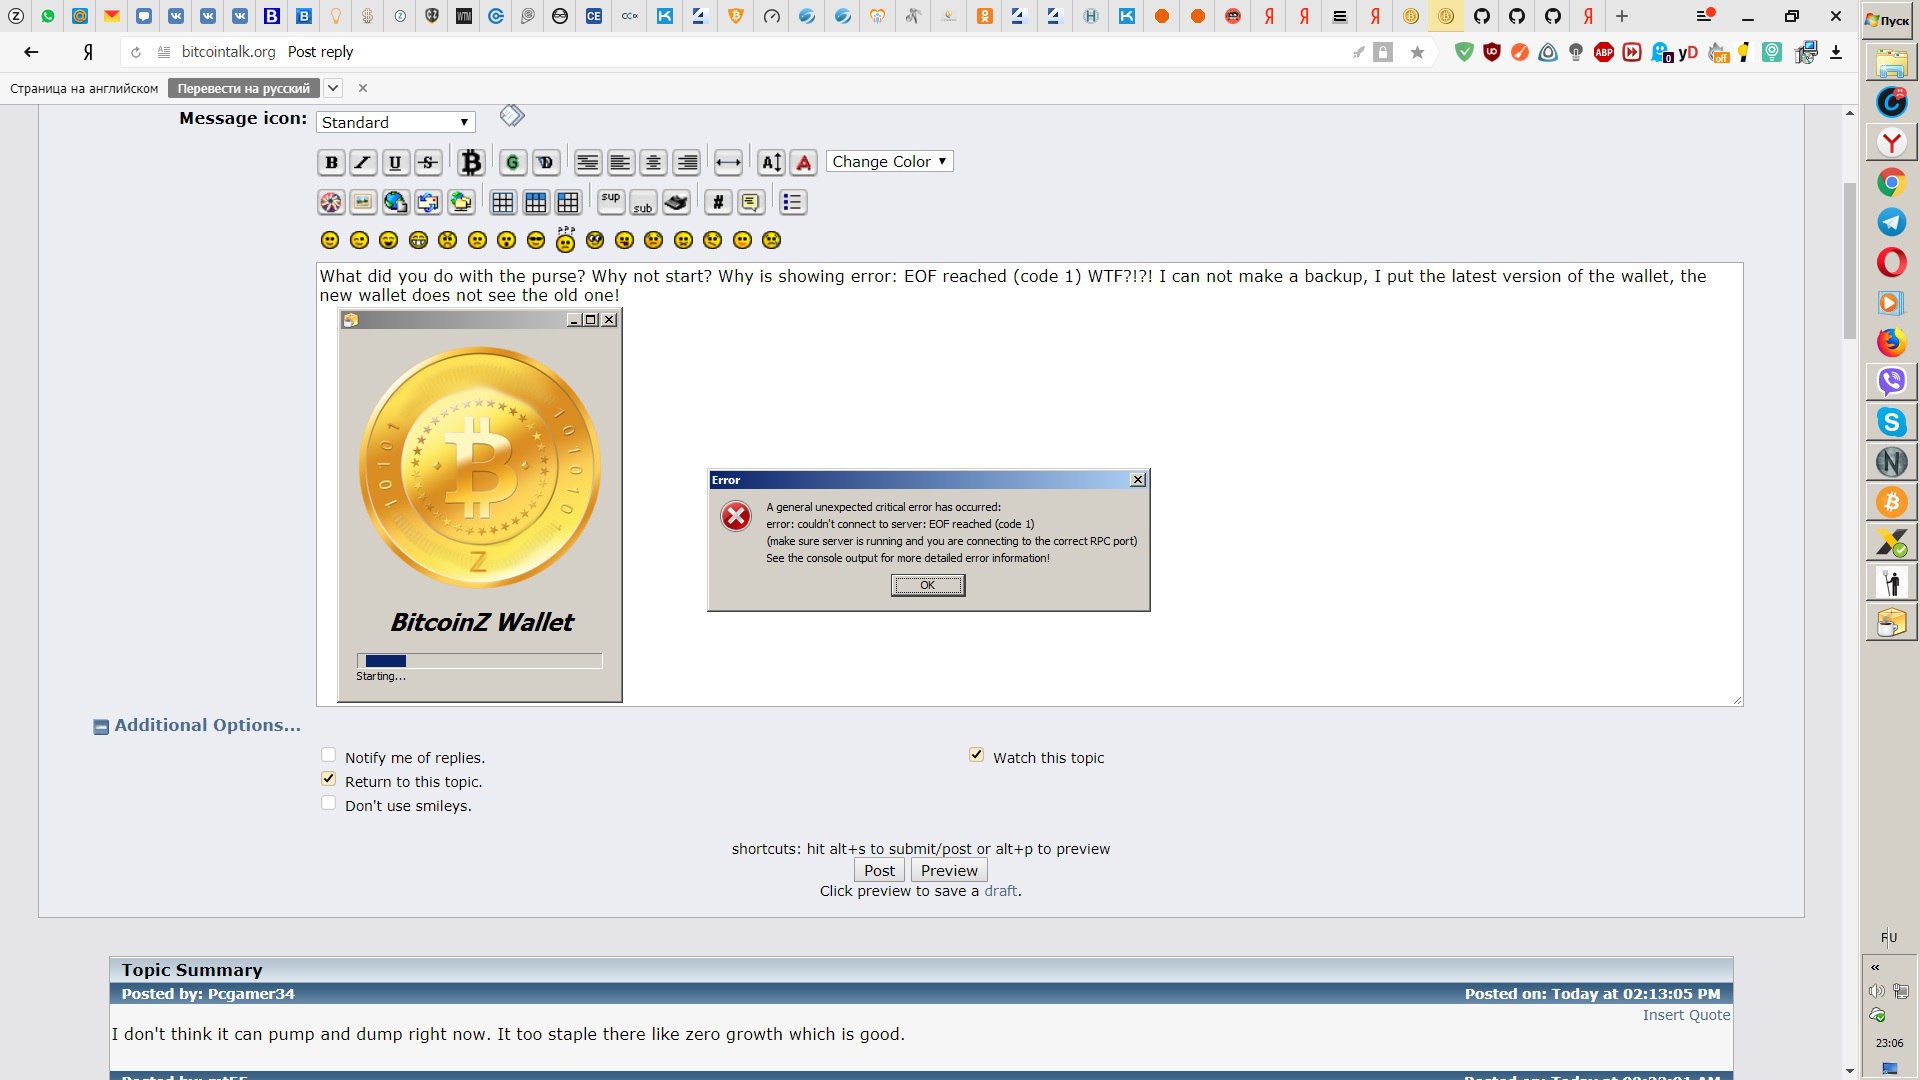
Task: Insert a quote block
Action: [x=751, y=202]
